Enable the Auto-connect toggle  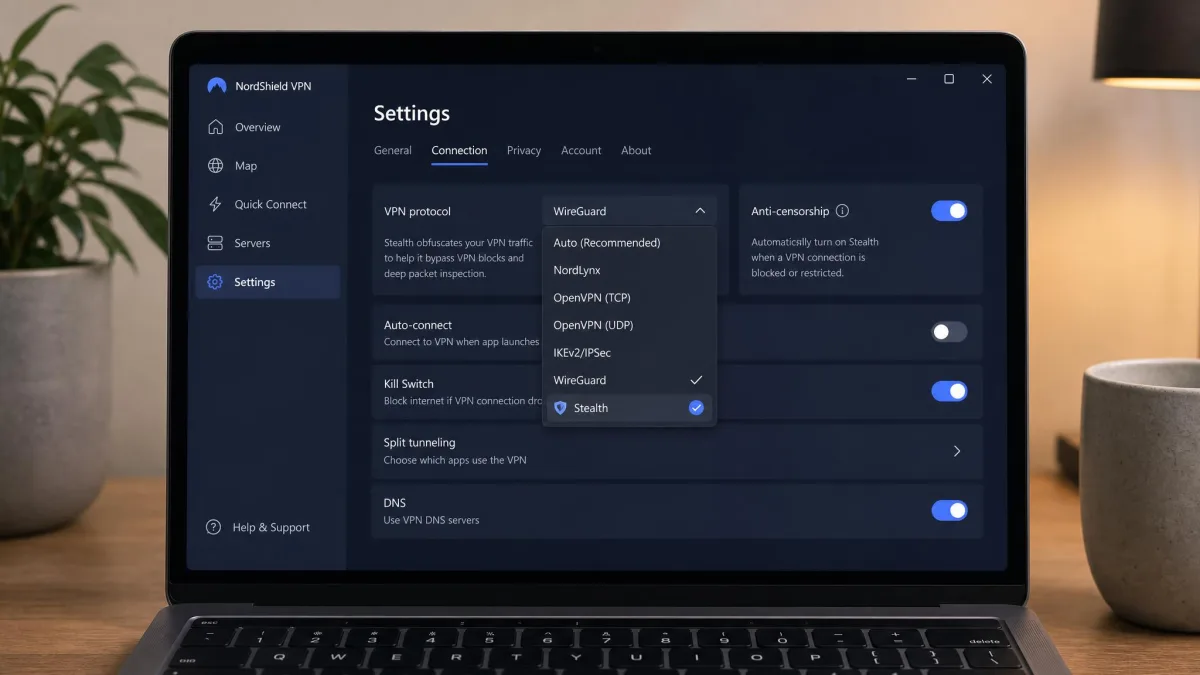tap(949, 332)
